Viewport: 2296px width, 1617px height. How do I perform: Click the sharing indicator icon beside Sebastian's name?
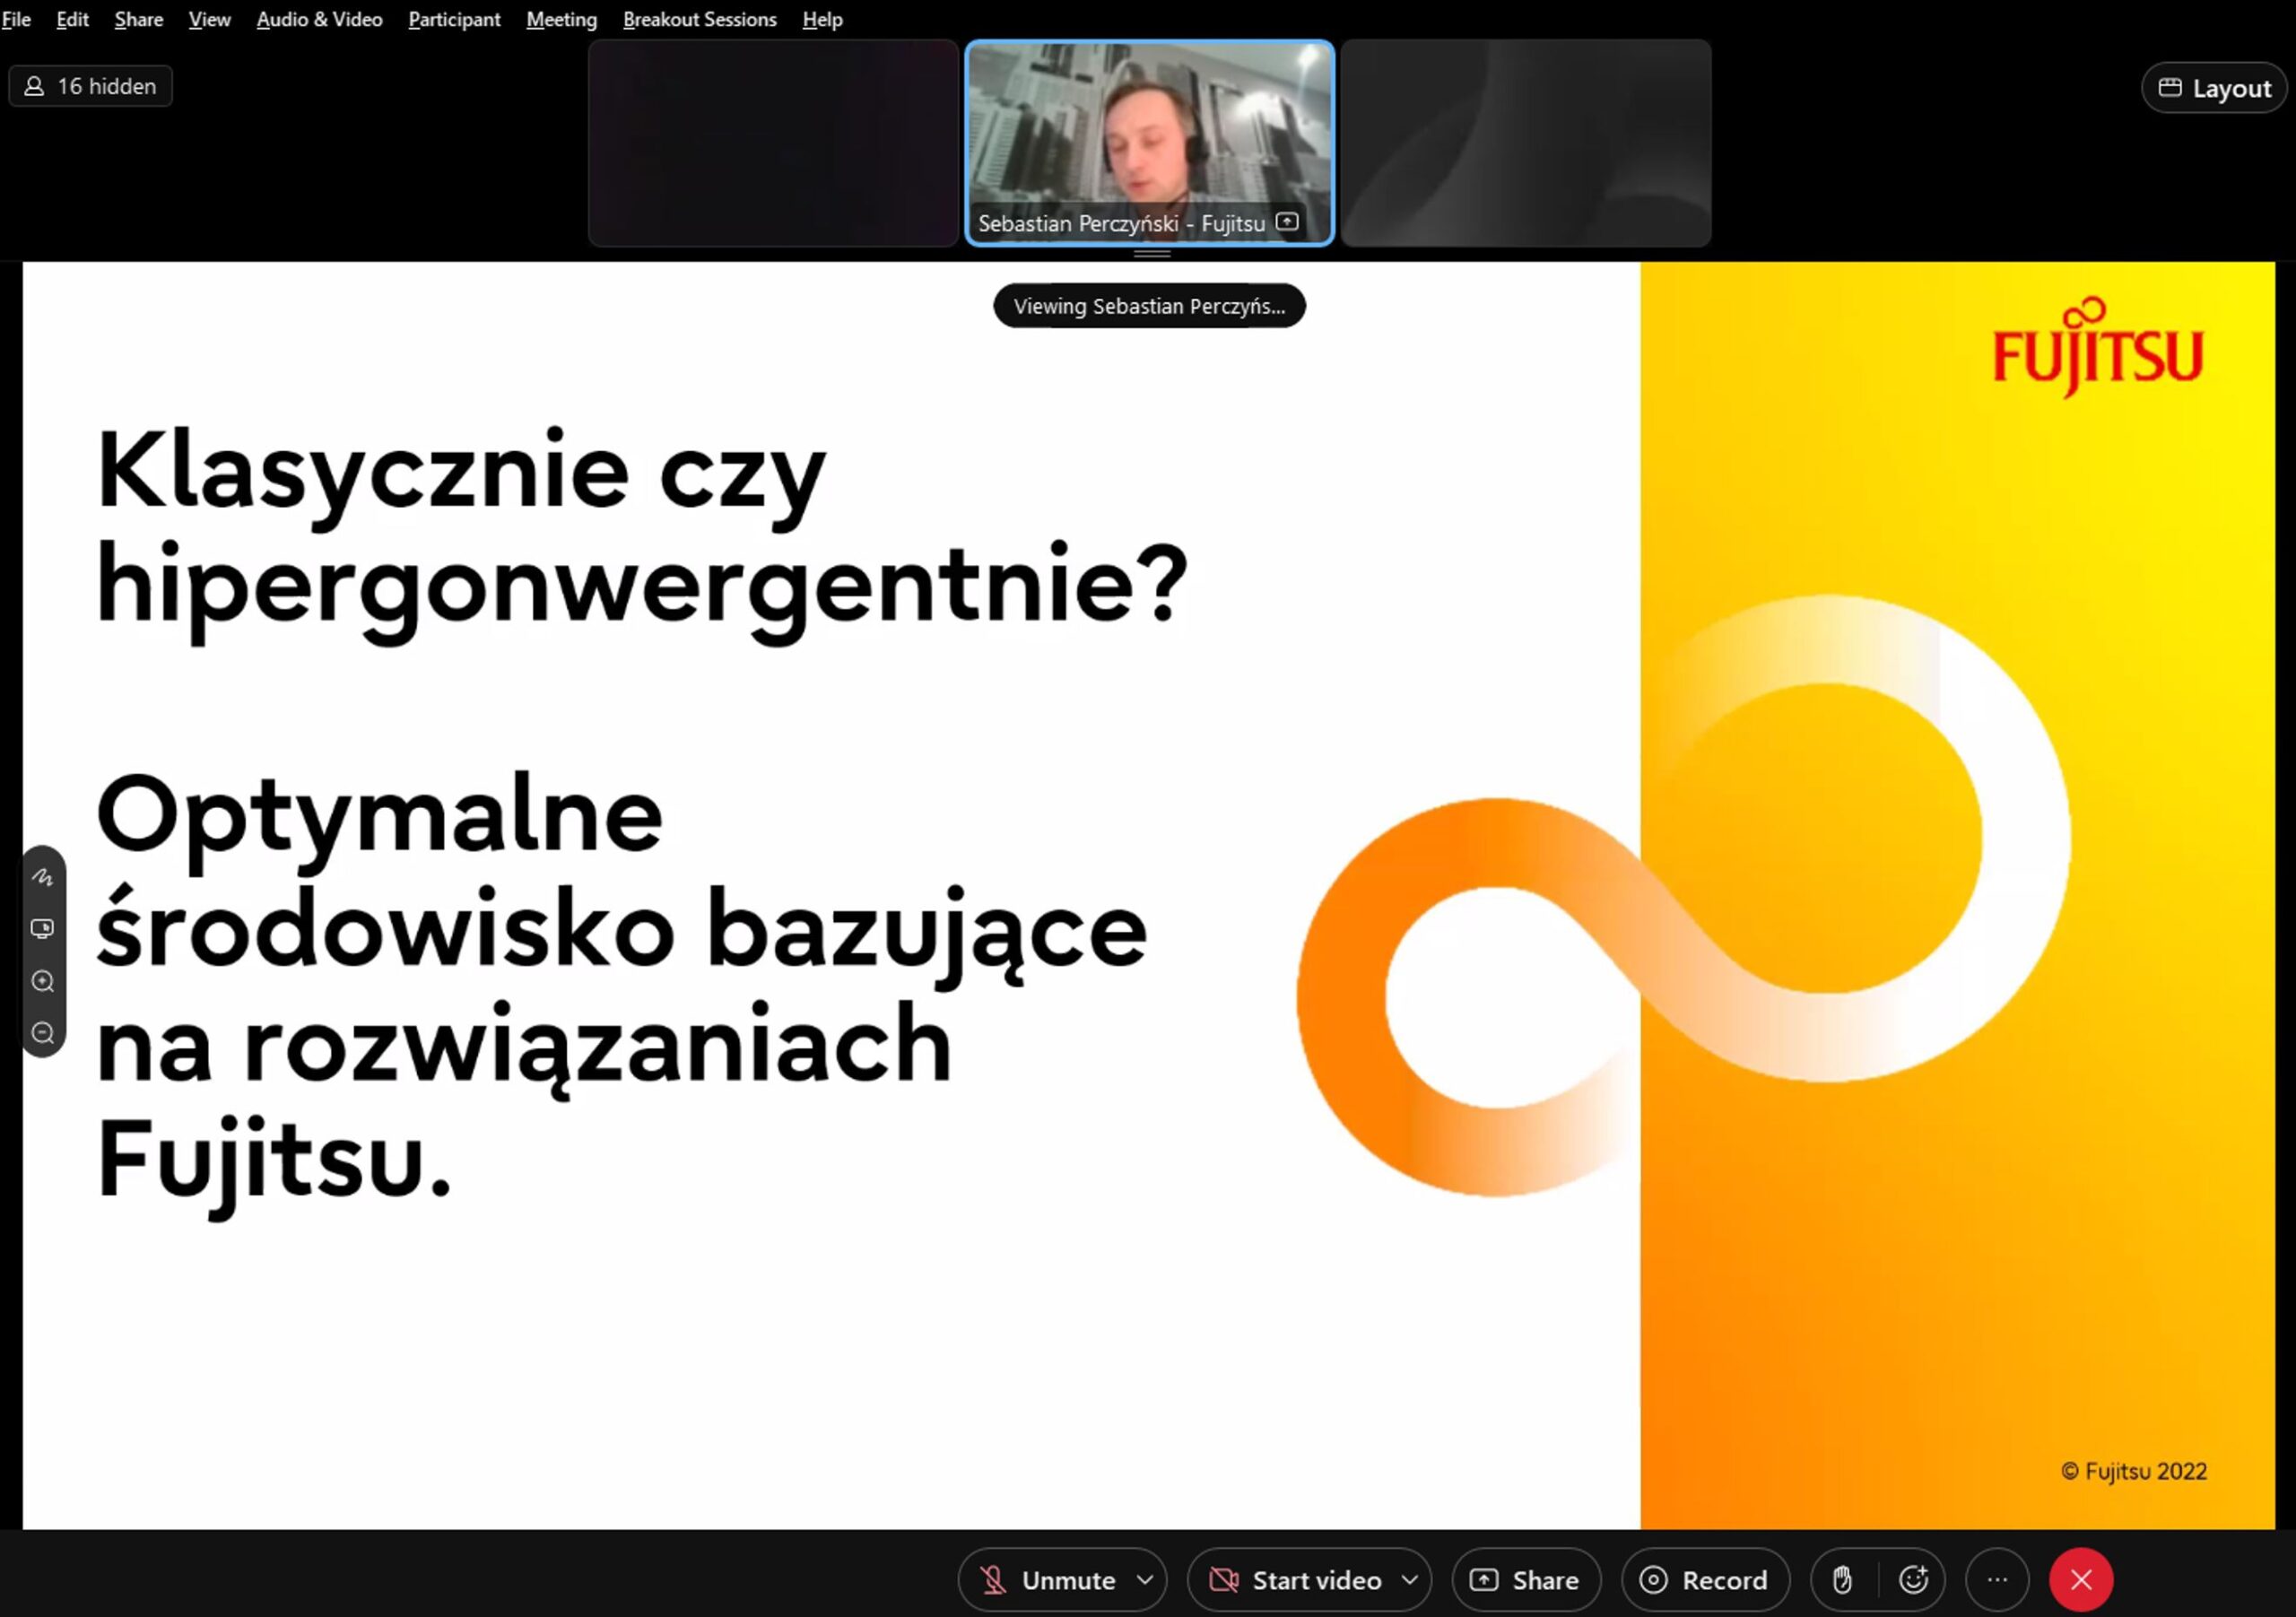pyautogui.click(x=1287, y=222)
